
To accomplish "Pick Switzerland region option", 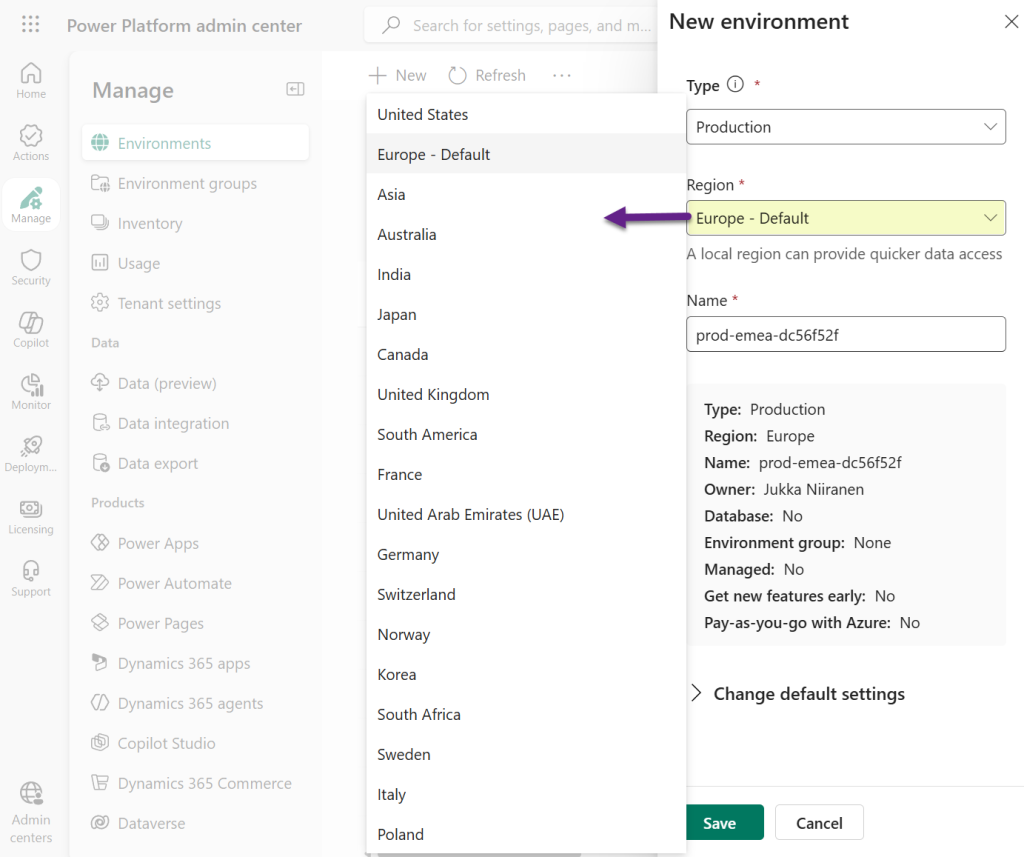I will tap(526, 594).
